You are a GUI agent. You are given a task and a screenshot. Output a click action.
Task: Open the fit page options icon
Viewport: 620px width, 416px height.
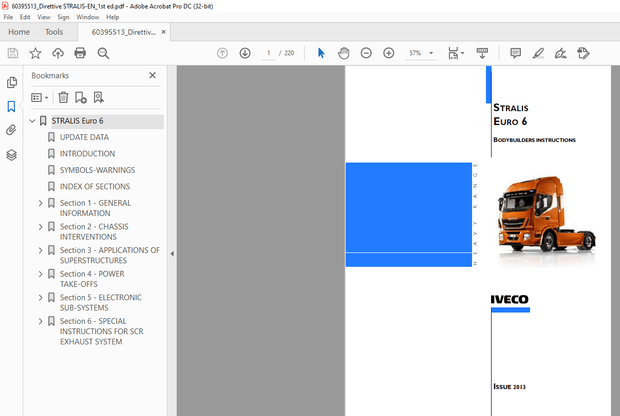(x=456, y=53)
